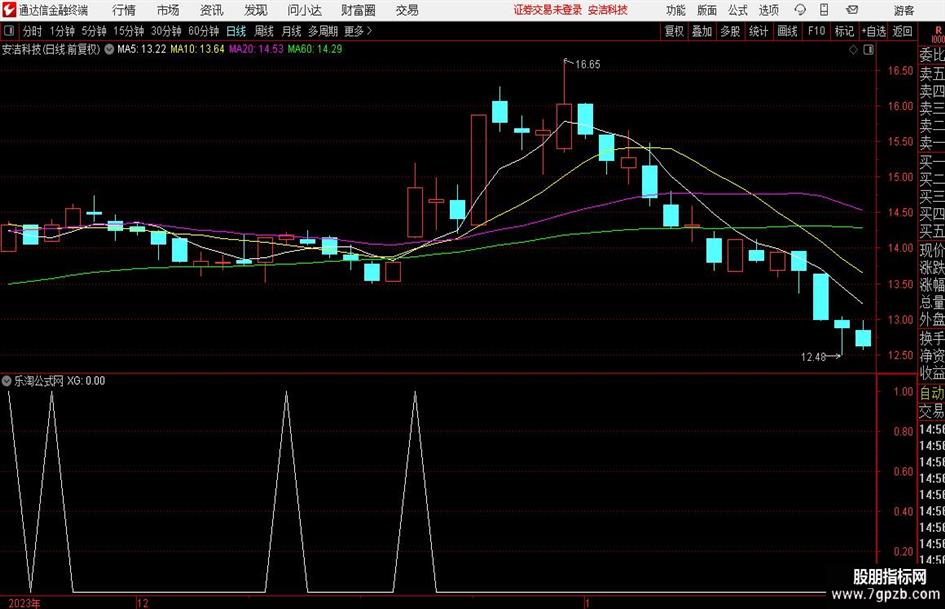Click the diamond icon at chart top right
This screenshot has width=945, height=609.
[x=853, y=50]
